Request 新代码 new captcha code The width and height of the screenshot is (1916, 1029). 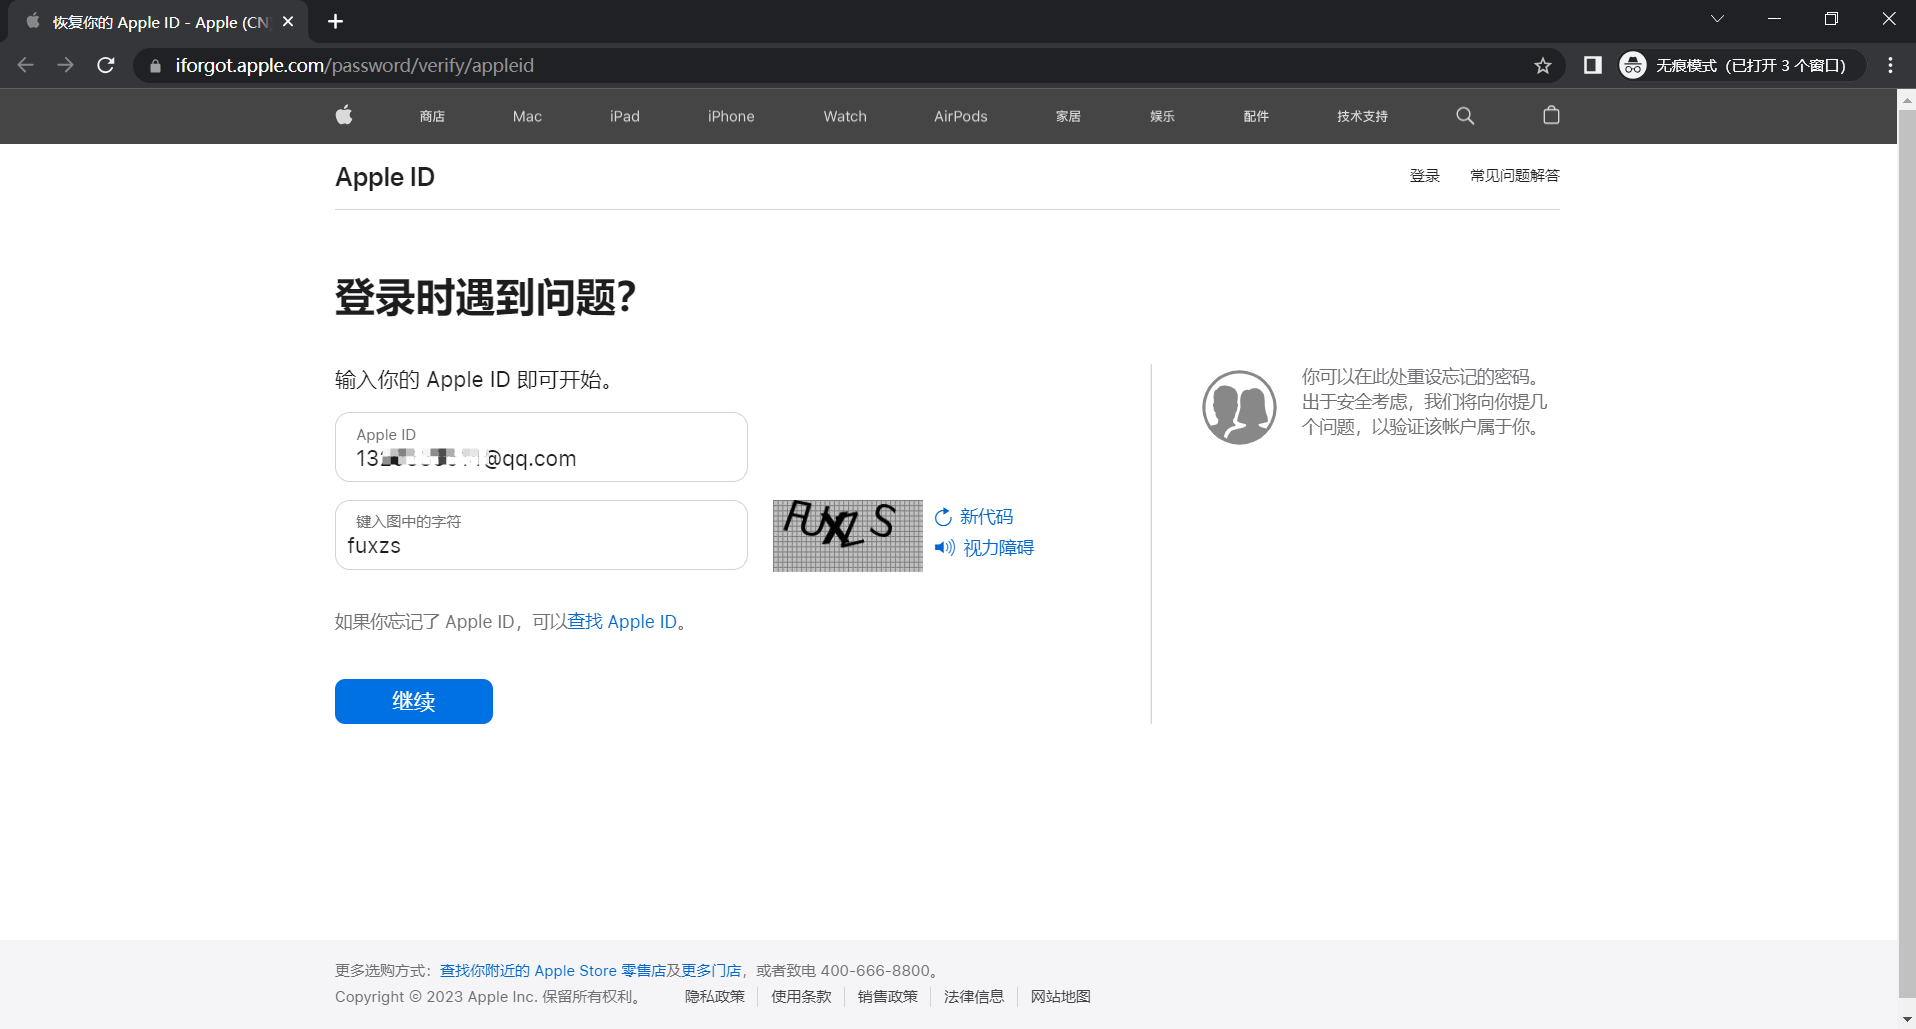(x=986, y=517)
